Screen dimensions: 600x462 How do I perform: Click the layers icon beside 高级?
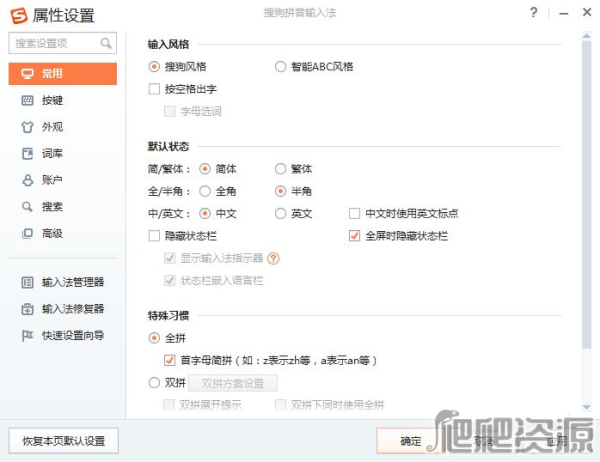[x=27, y=233]
